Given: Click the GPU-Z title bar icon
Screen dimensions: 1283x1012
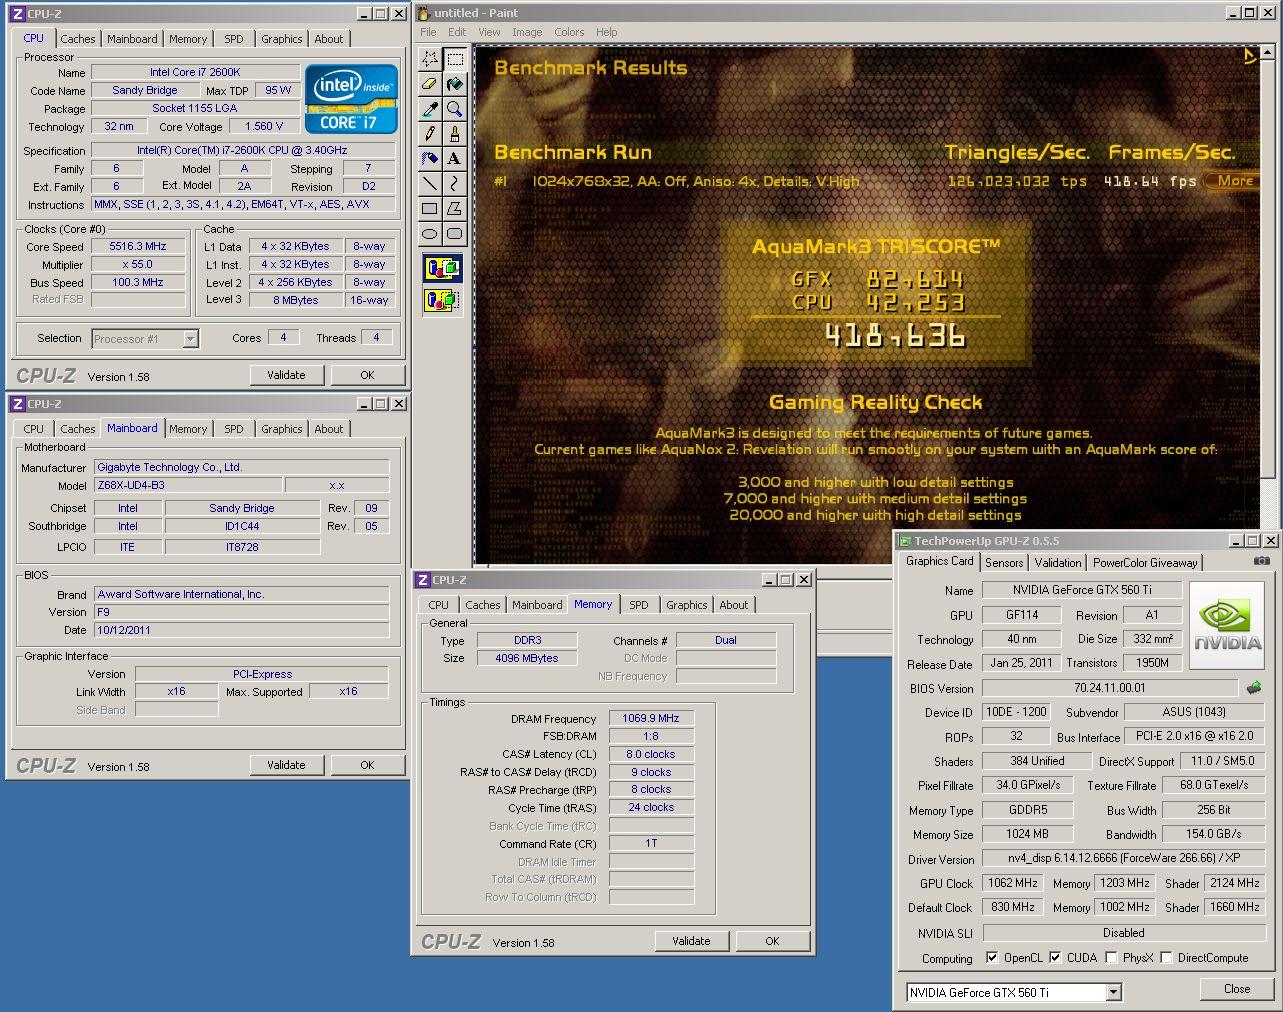Looking at the screenshot, I should [x=905, y=540].
